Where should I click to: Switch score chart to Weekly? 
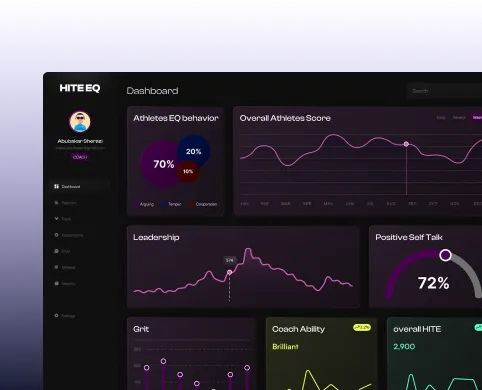click(459, 117)
